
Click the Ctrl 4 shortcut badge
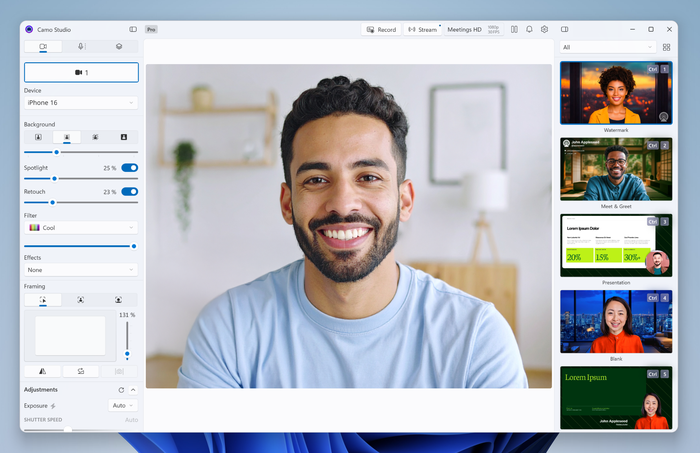point(658,298)
